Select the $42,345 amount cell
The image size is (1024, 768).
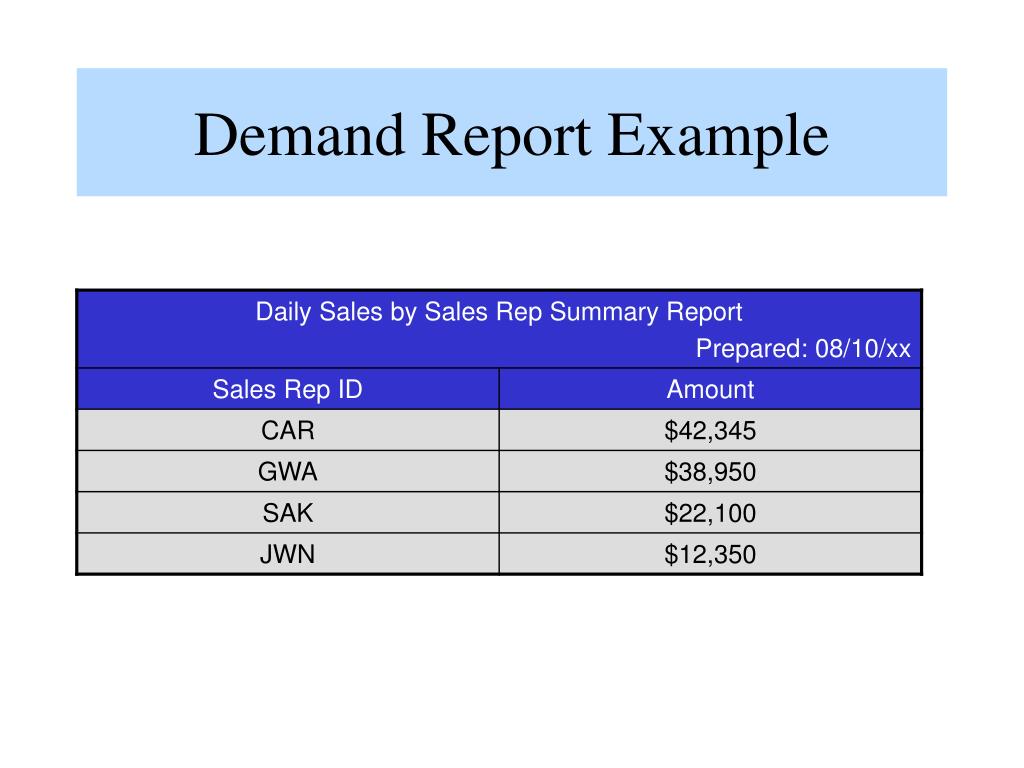click(x=710, y=430)
